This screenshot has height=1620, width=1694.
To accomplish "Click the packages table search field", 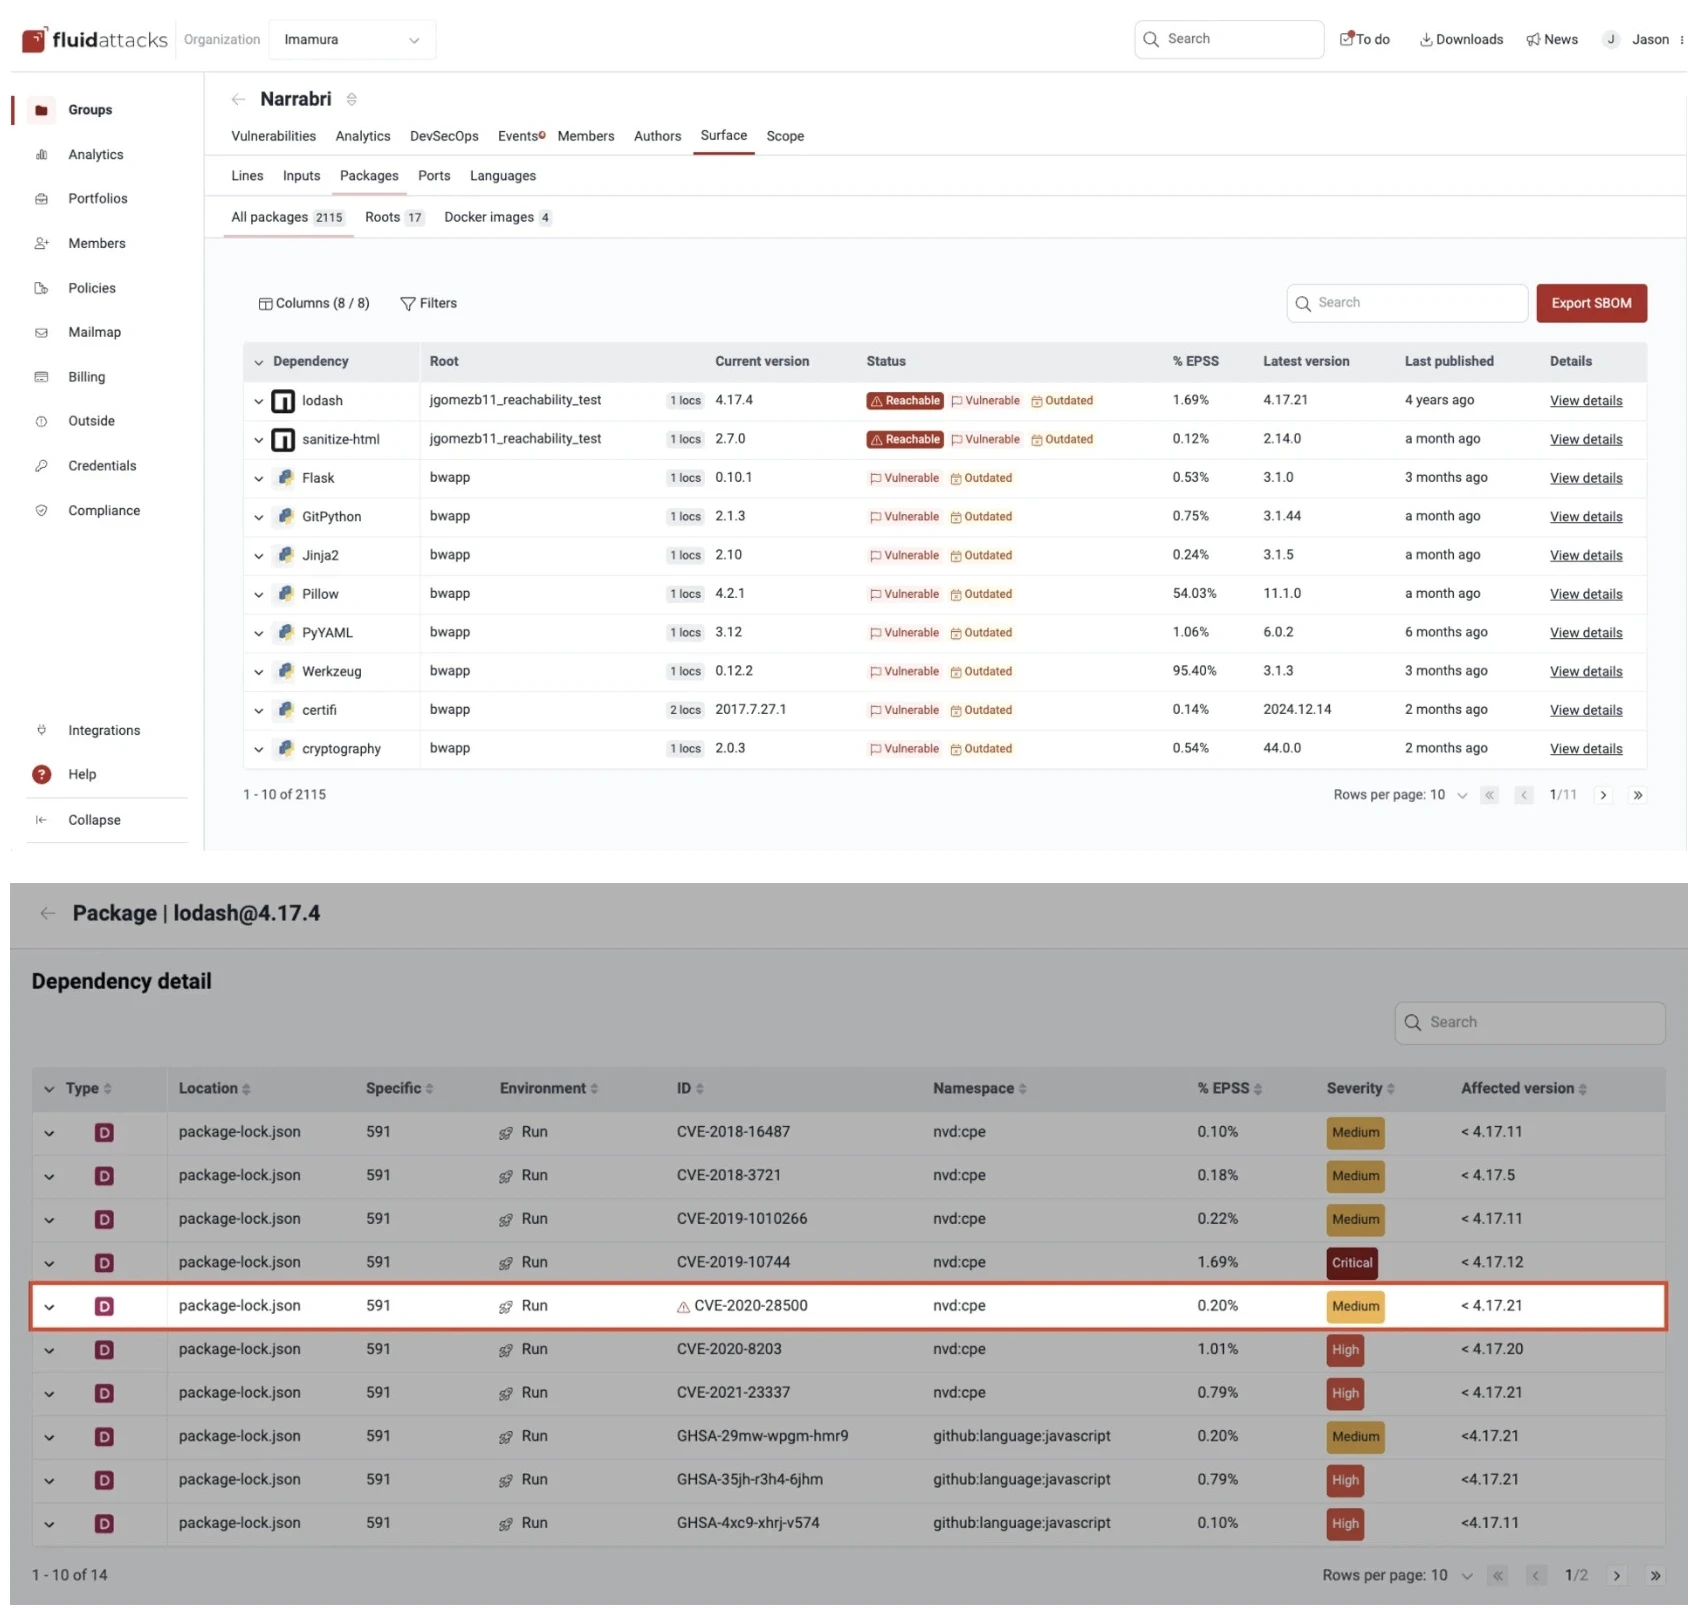I will [1406, 304].
